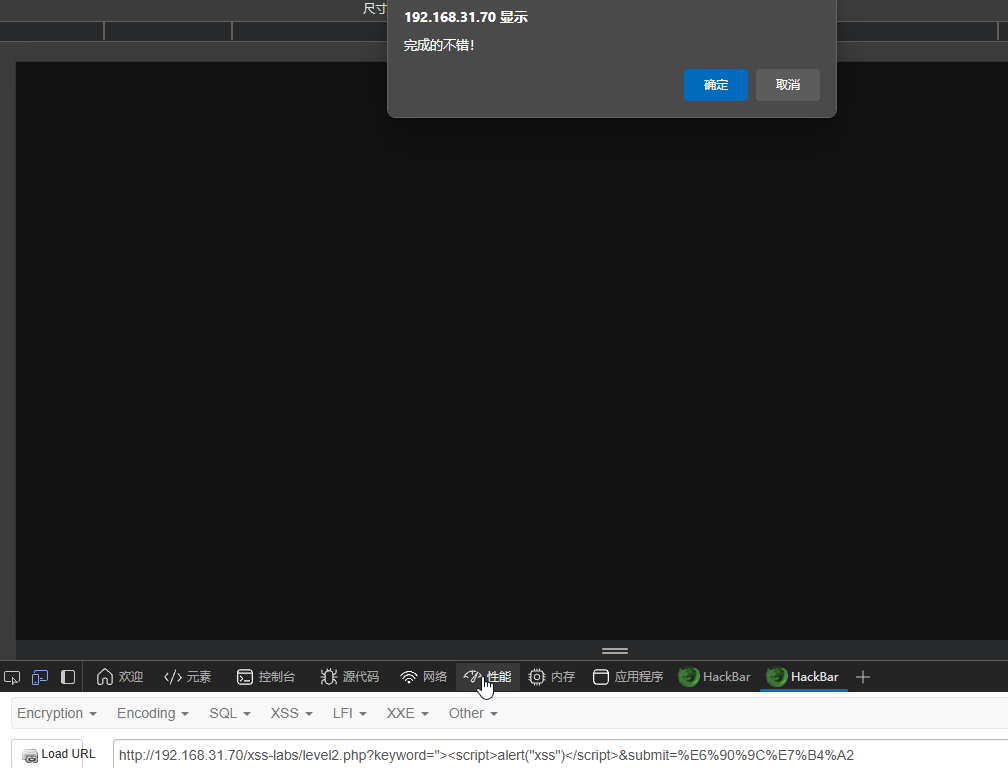The width and height of the screenshot is (1008, 768).
Task: Click the wifi icon for 网络
Action: [409, 677]
